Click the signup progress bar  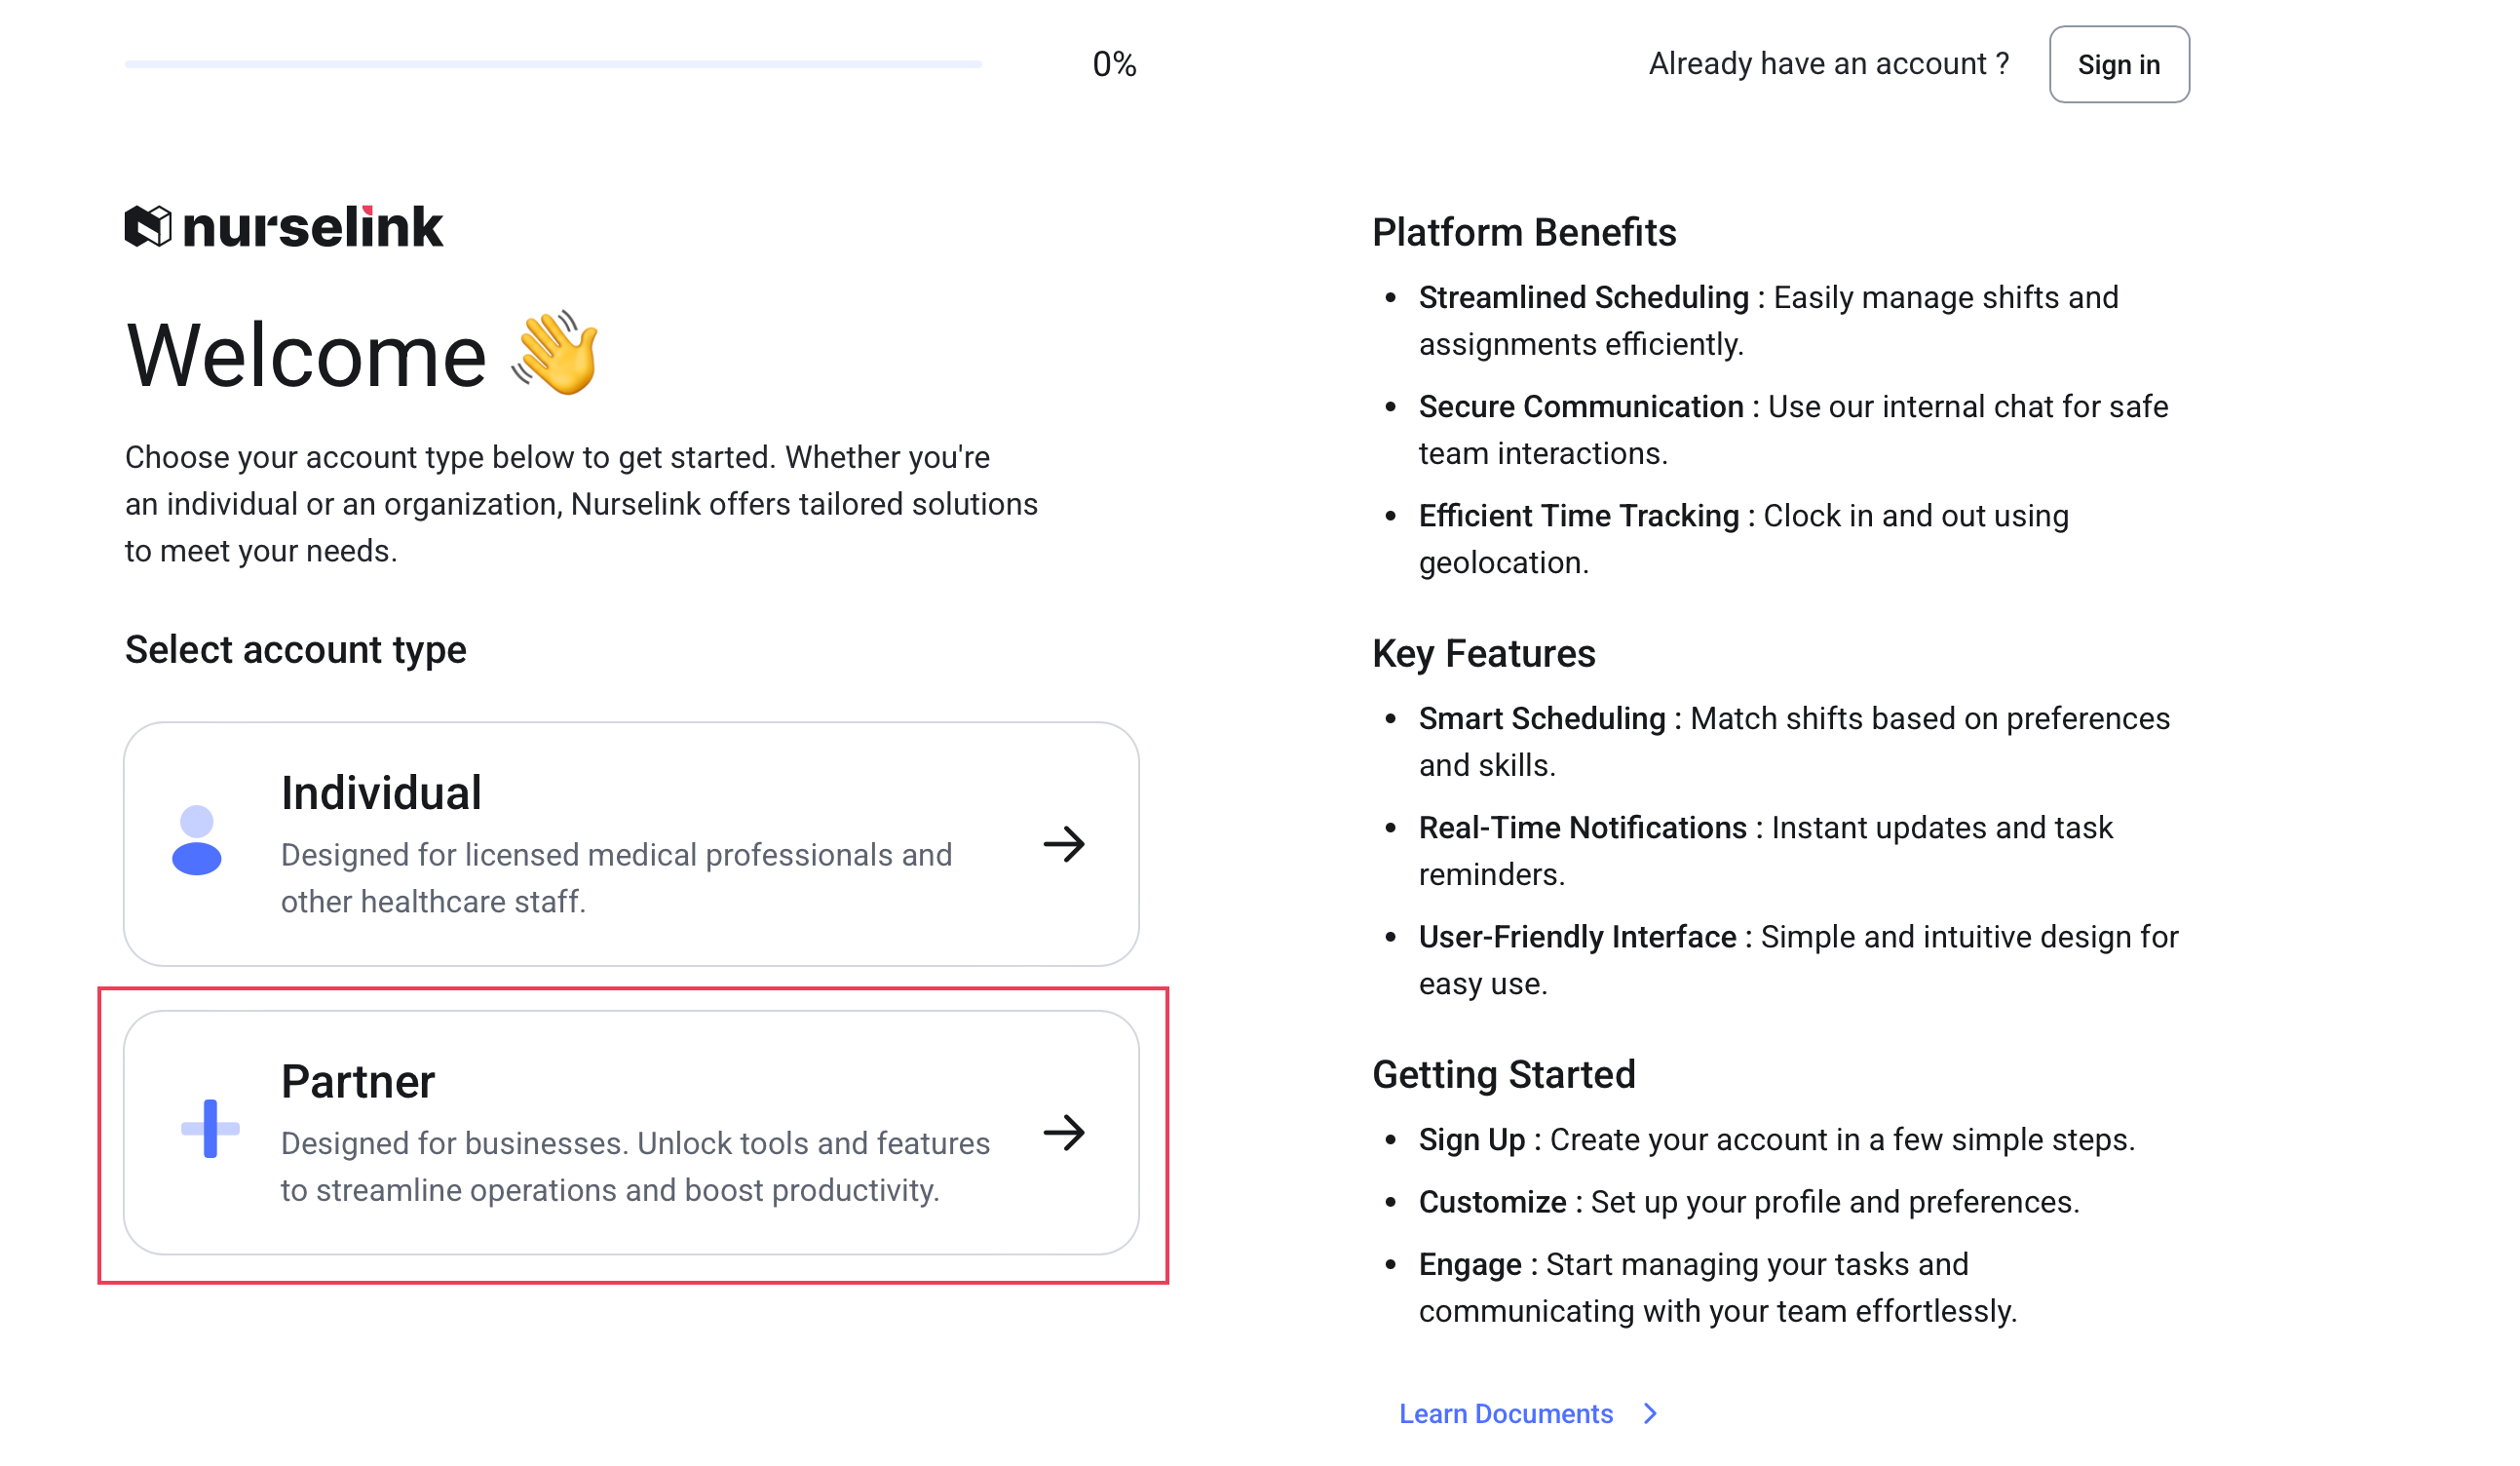click(x=553, y=65)
